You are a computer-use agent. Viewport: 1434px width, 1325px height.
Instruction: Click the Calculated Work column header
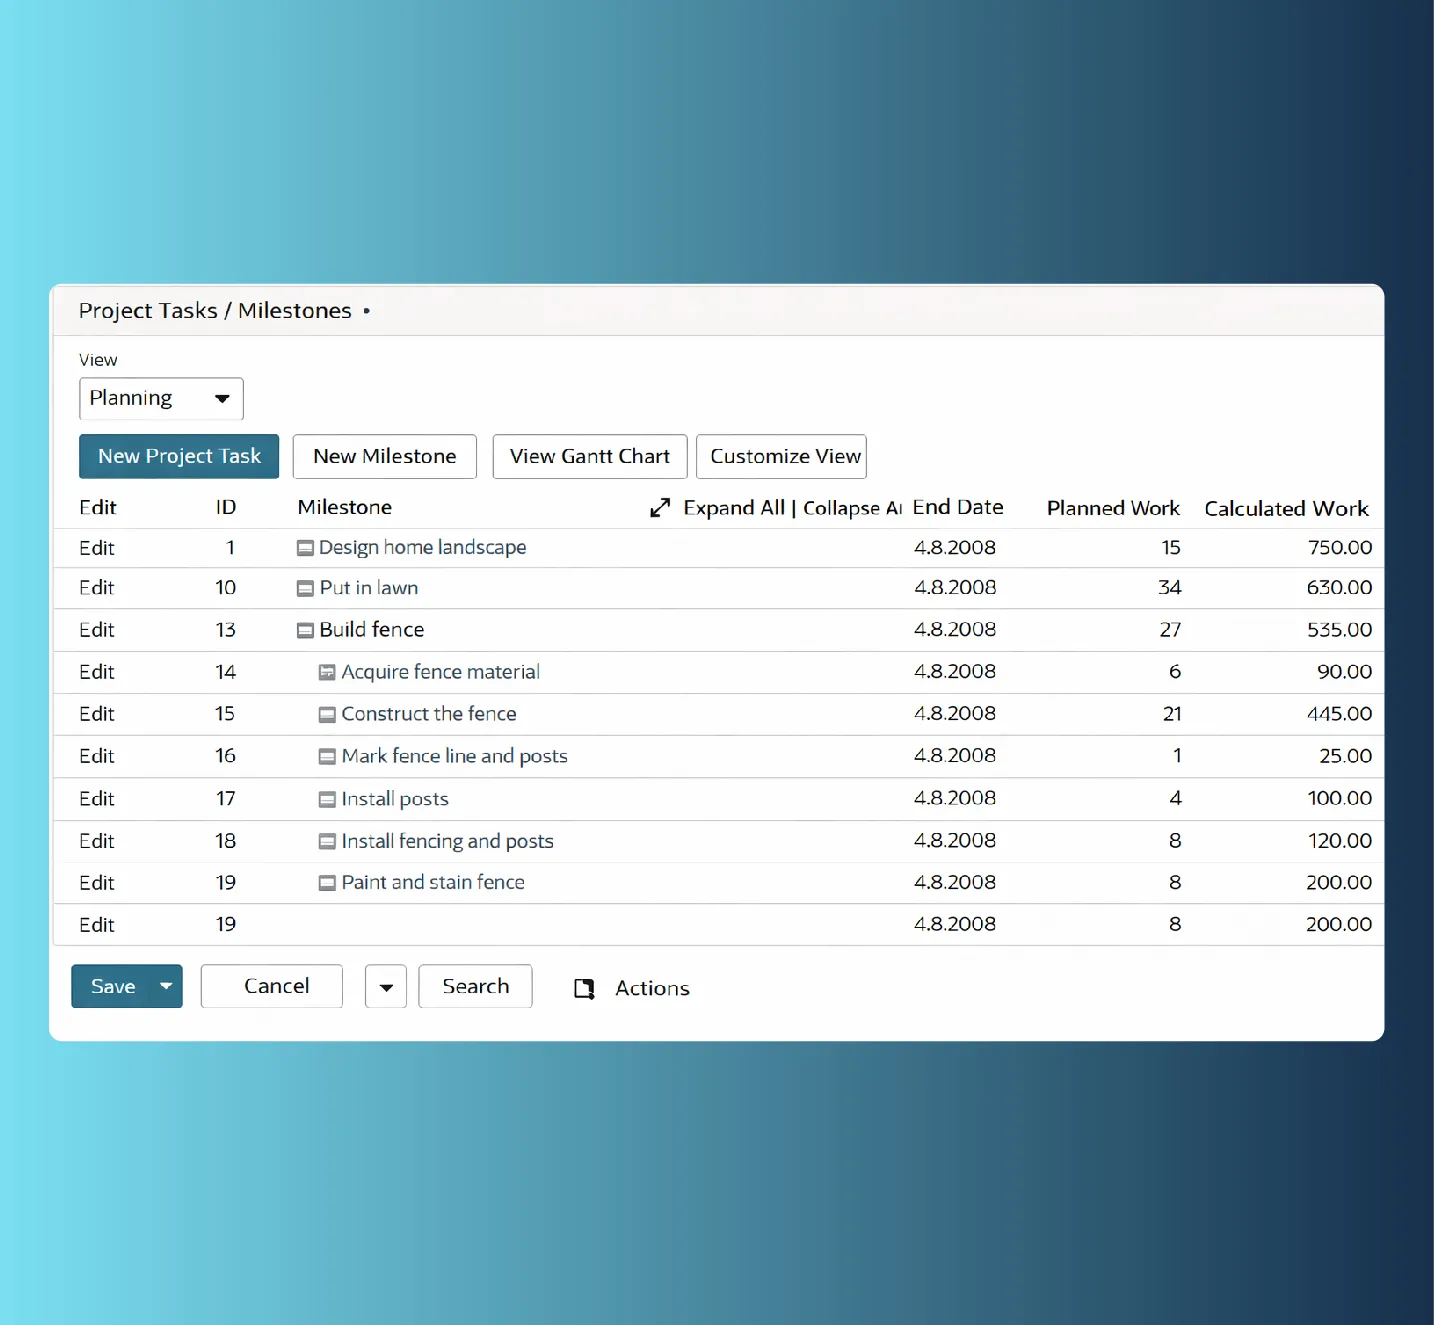(1286, 508)
